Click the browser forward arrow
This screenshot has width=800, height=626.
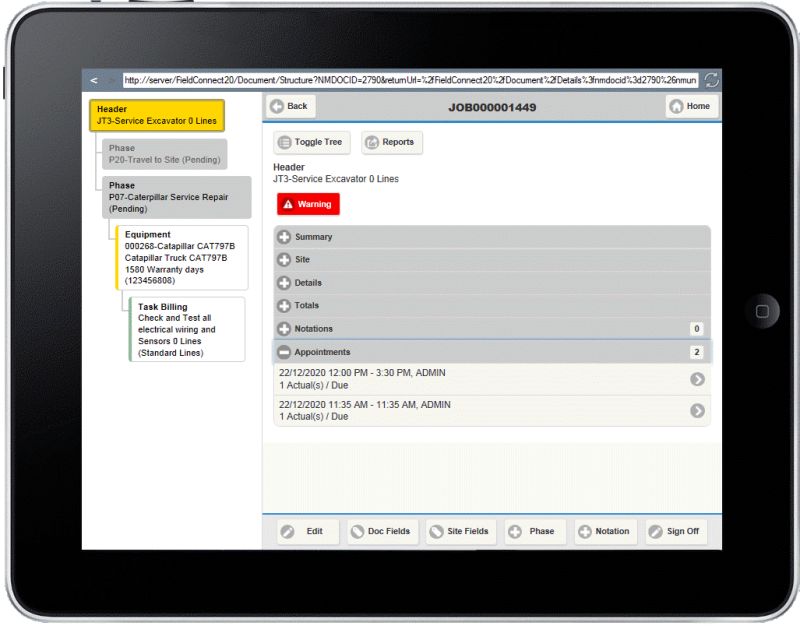[111, 81]
